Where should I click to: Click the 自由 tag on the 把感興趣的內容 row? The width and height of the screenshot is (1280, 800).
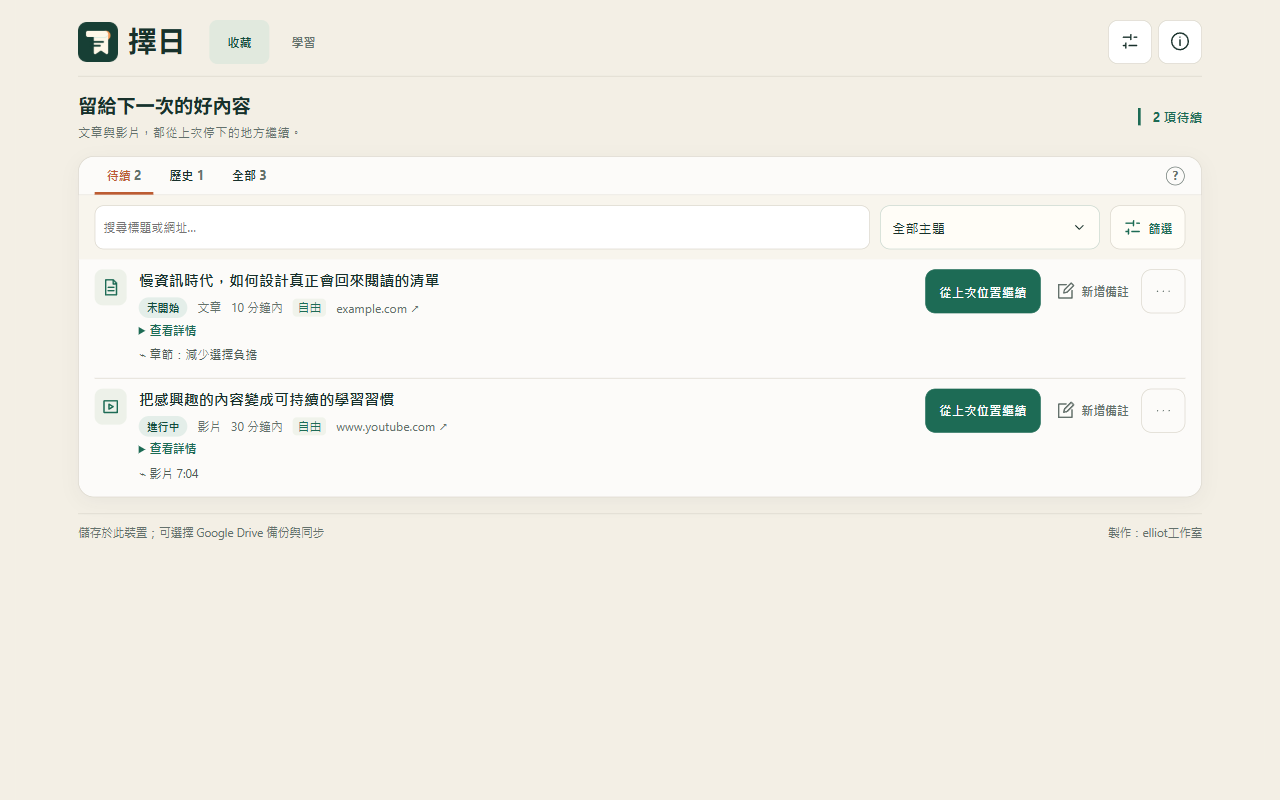click(x=309, y=427)
